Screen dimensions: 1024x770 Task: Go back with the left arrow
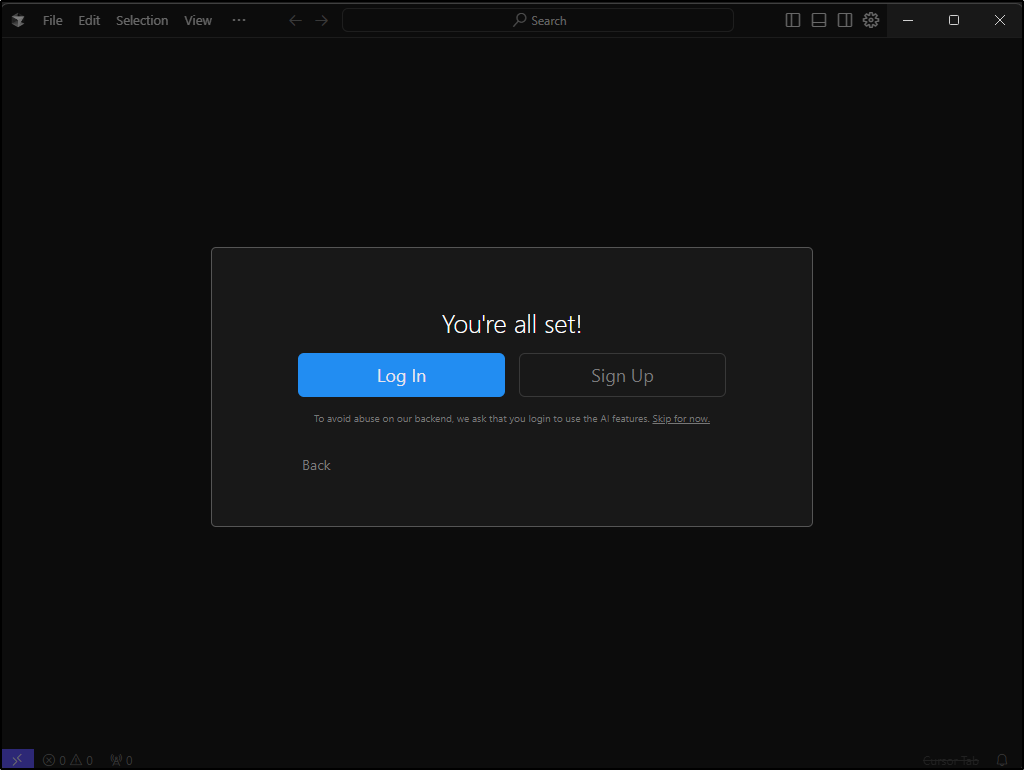[295, 20]
